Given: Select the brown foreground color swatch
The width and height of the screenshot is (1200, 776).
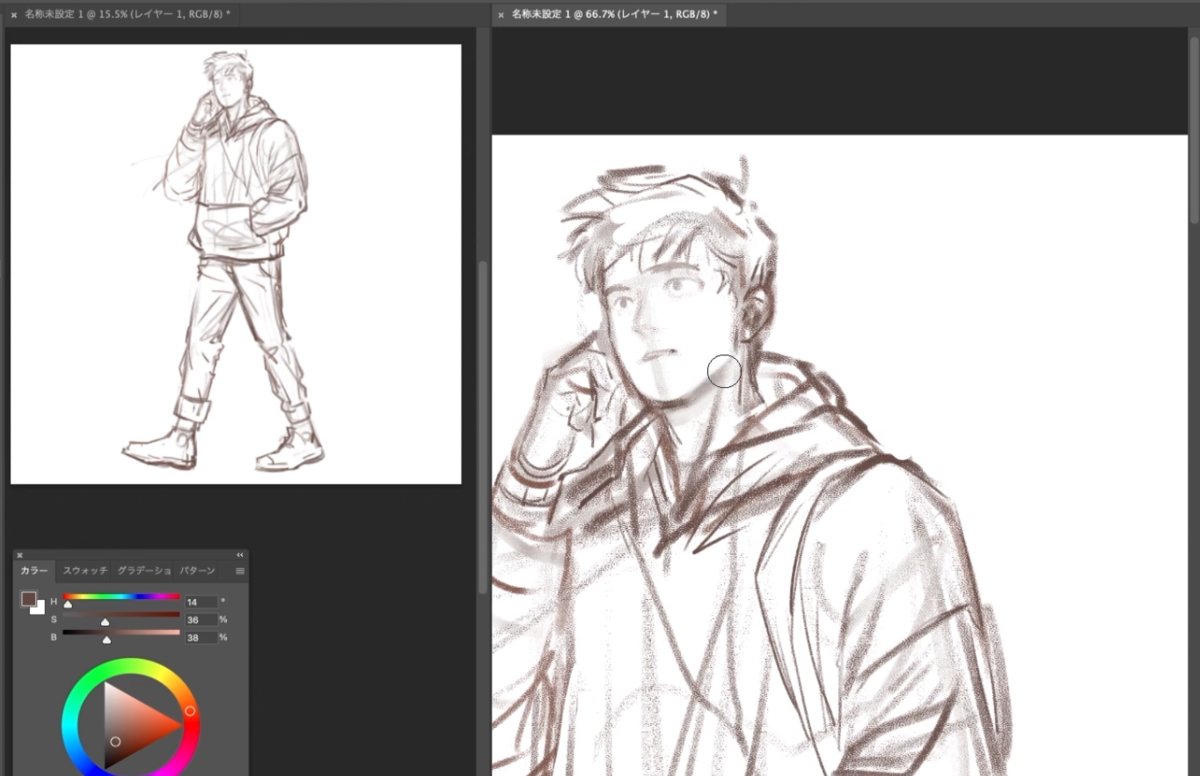Looking at the screenshot, I should point(28,599).
